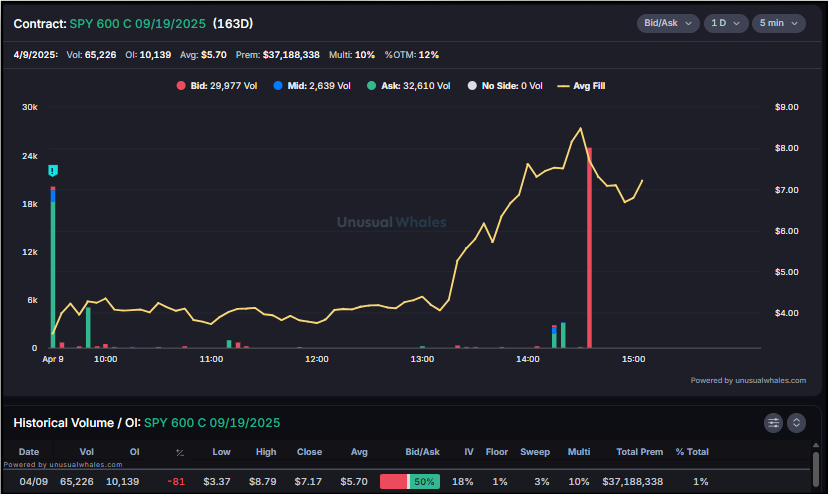The width and height of the screenshot is (828, 494).
Task: Click the $7.17 close price cell
Action: [308, 481]
